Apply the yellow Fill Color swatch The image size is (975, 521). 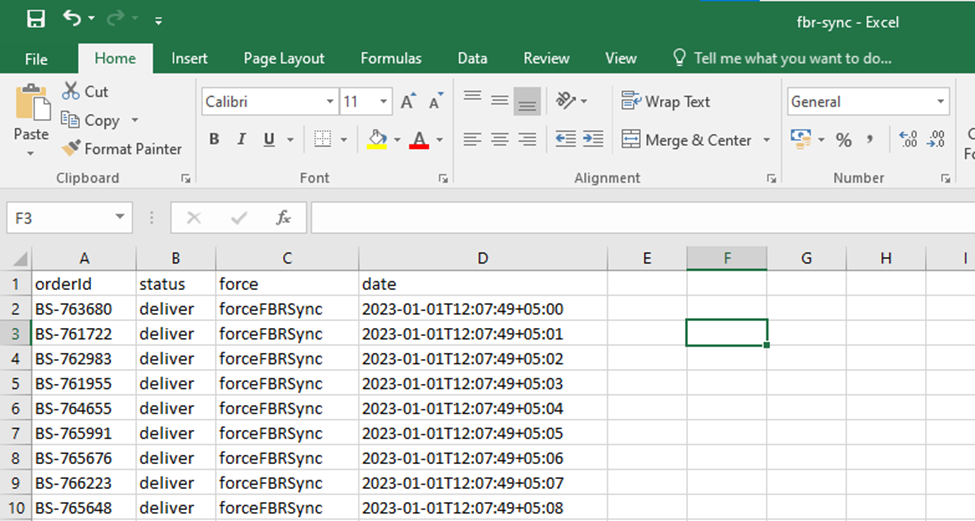tap(377, 140)
